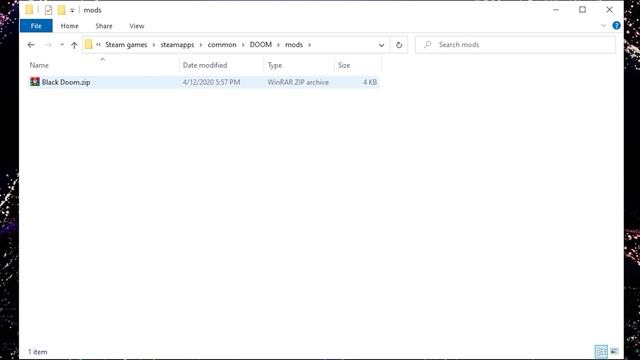The width and height of the screenshot is (640, 360).
Task: Click the Black Doom.zip WinRAR icon
Action: [x=35, y=82]
